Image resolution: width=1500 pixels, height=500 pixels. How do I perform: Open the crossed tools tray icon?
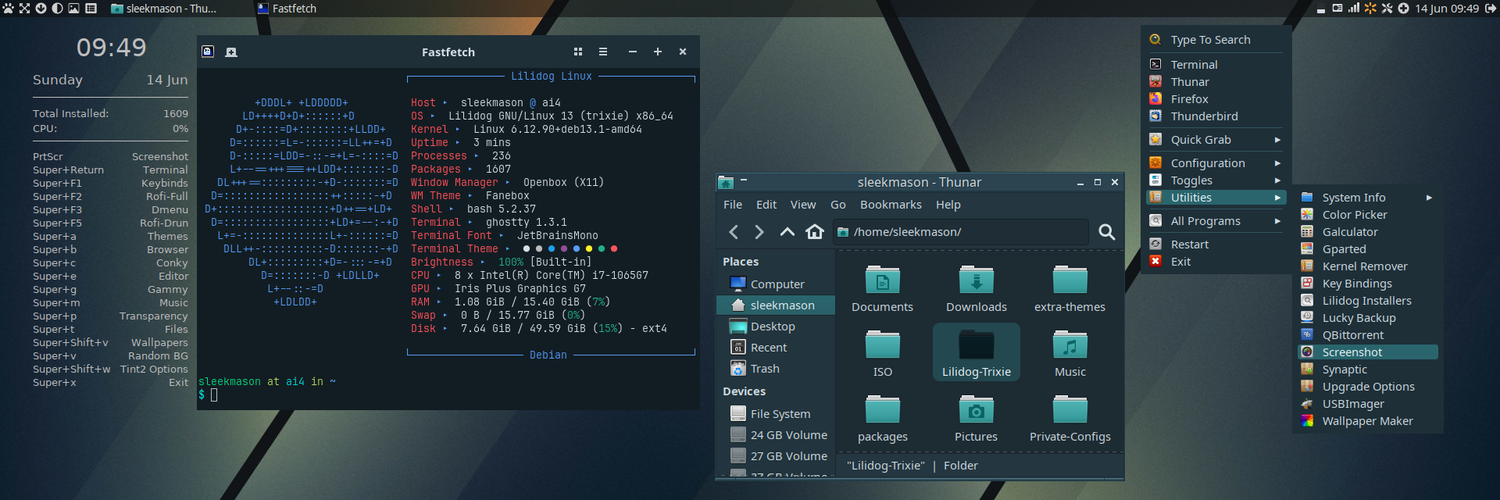(1387, 8)
